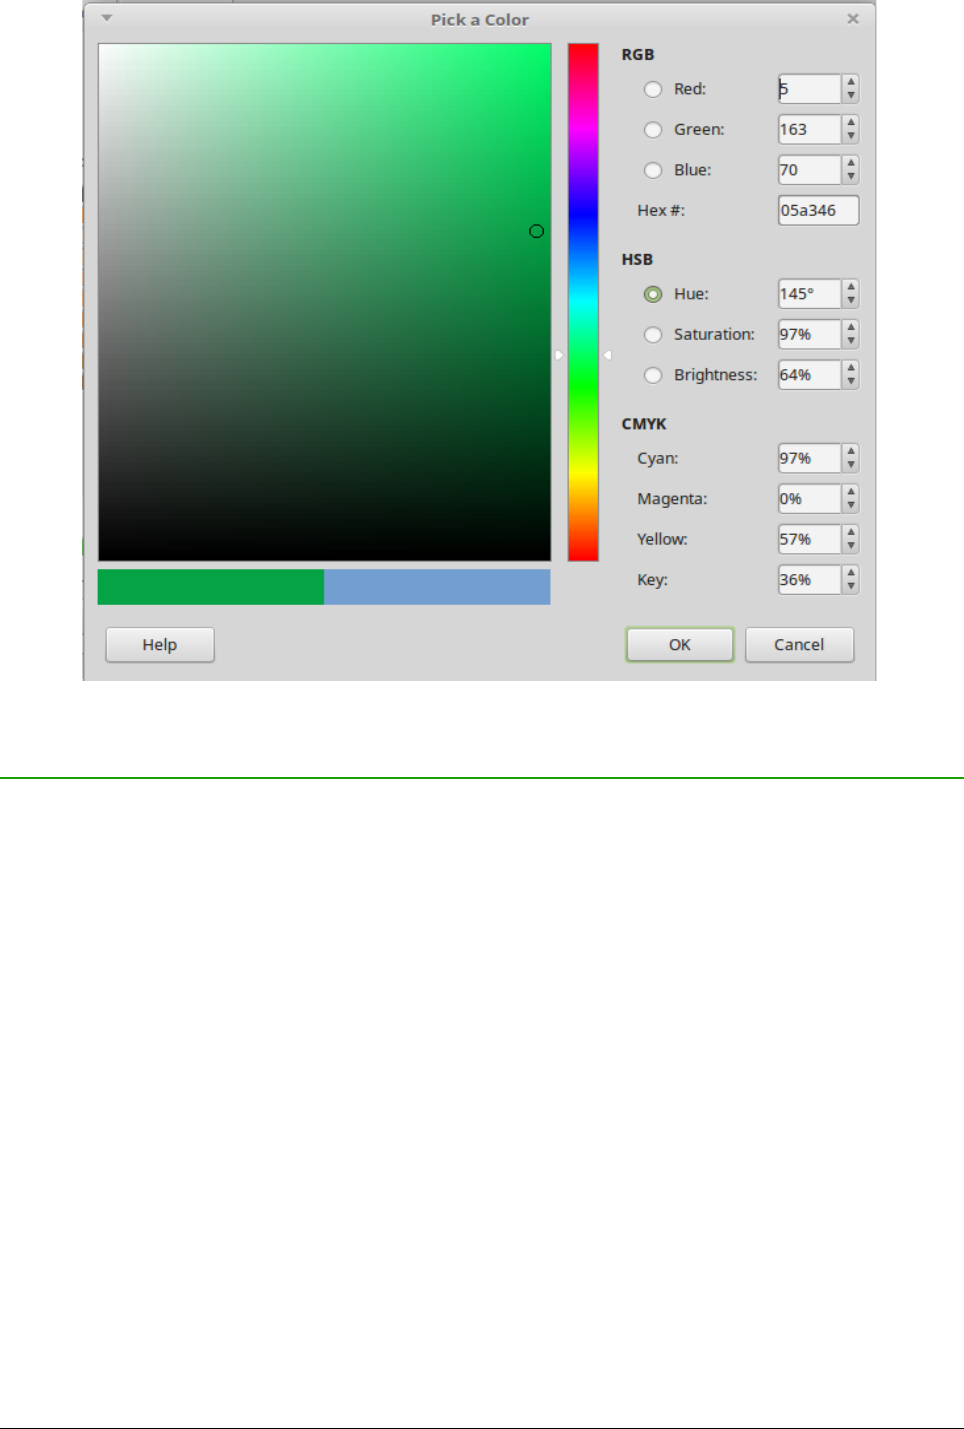The width and height of the screenshot is (964, 1429).
Task: Increase the Magenta value with up arrow
Action: [851, 492]
